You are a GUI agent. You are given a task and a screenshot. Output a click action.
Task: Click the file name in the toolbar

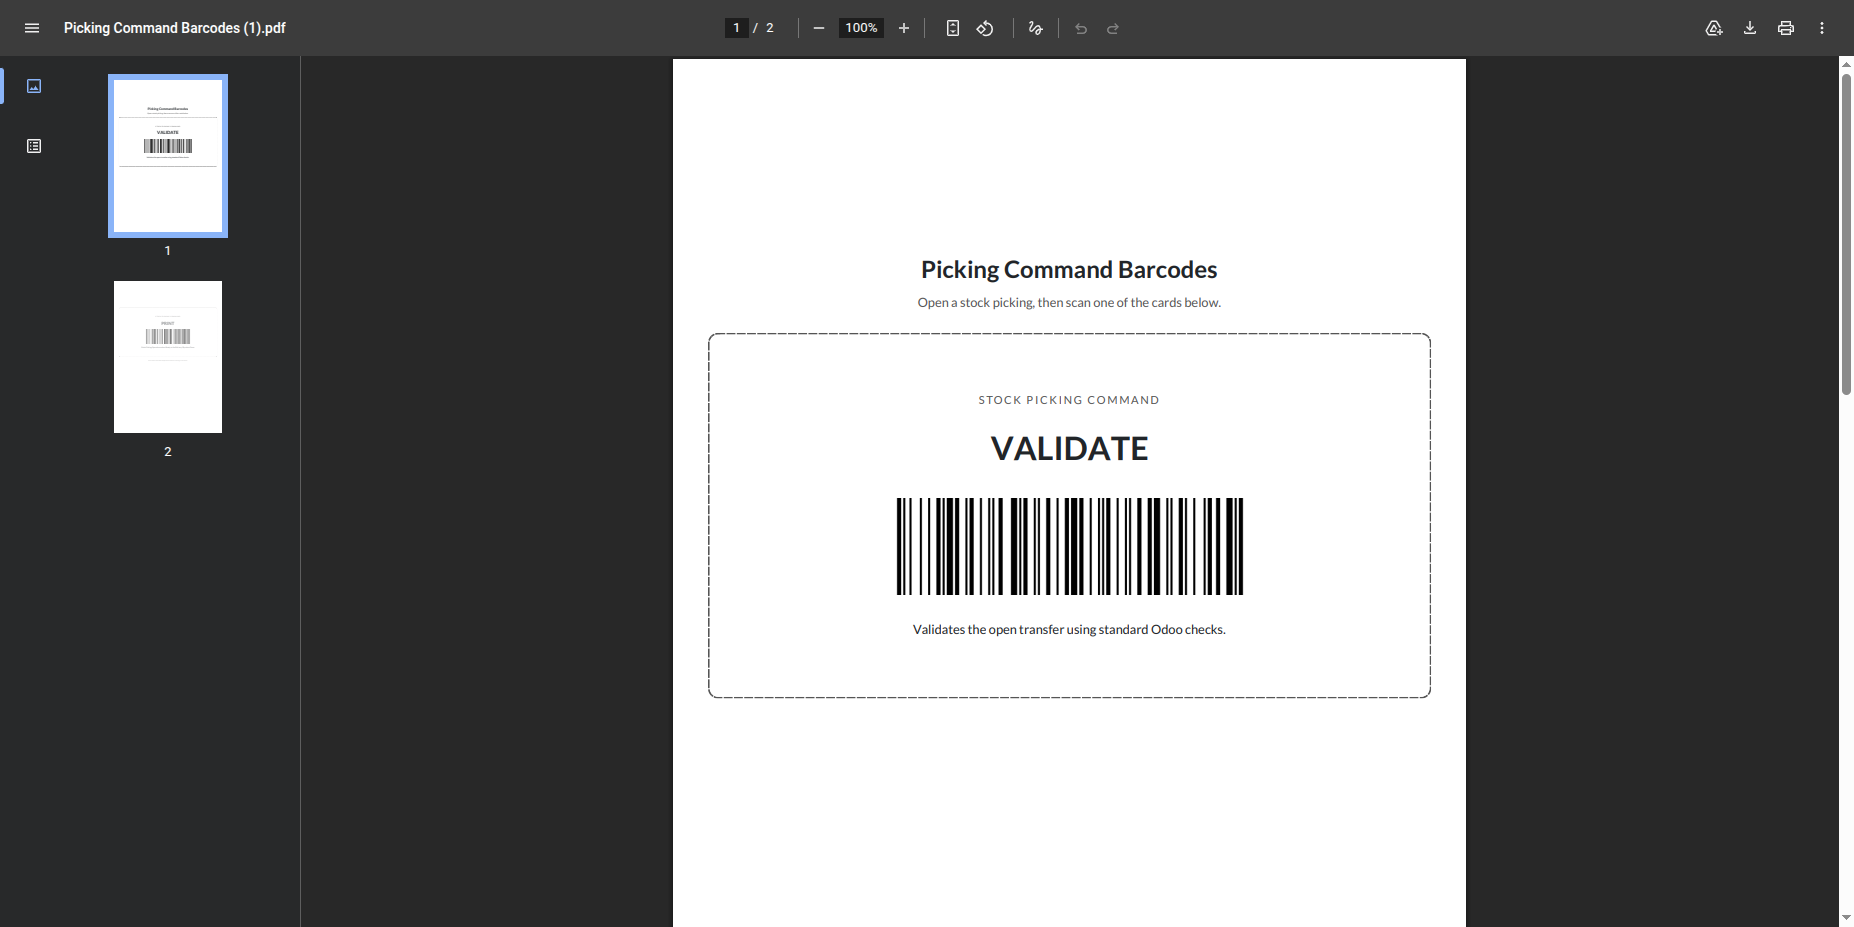[x=175, y=28]
